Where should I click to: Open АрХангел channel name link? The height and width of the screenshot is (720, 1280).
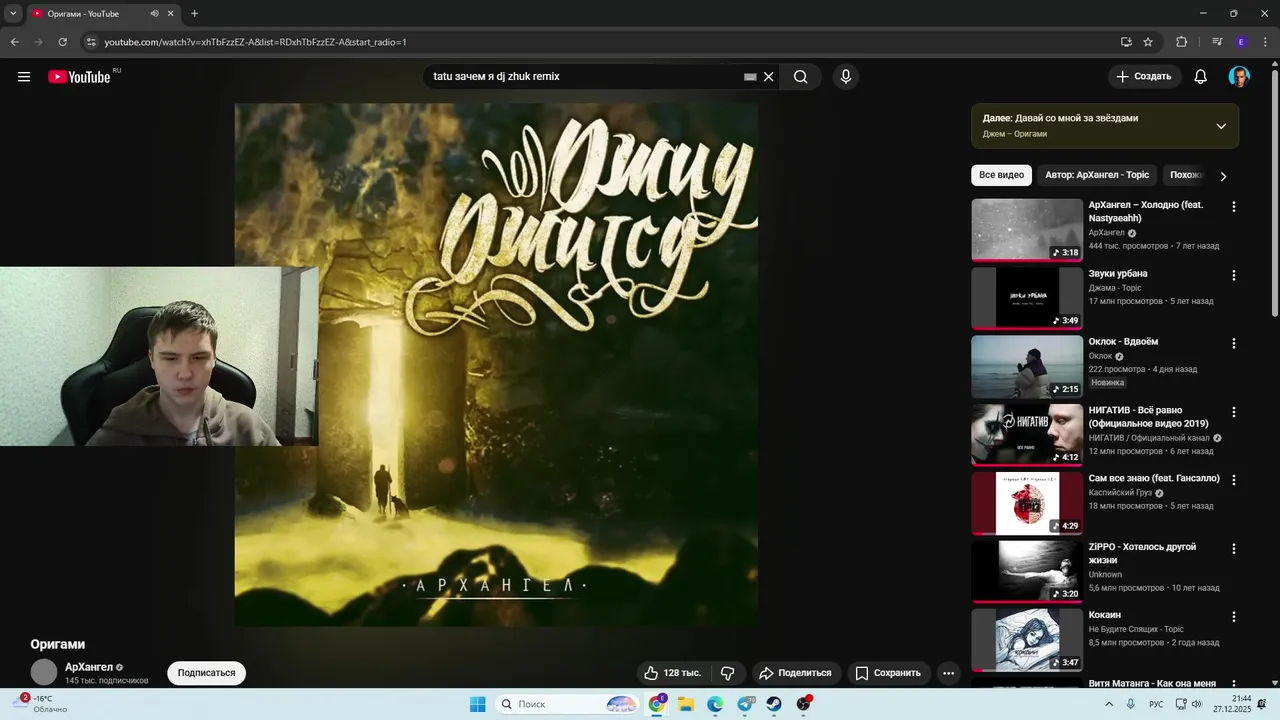tap(89, 667)
